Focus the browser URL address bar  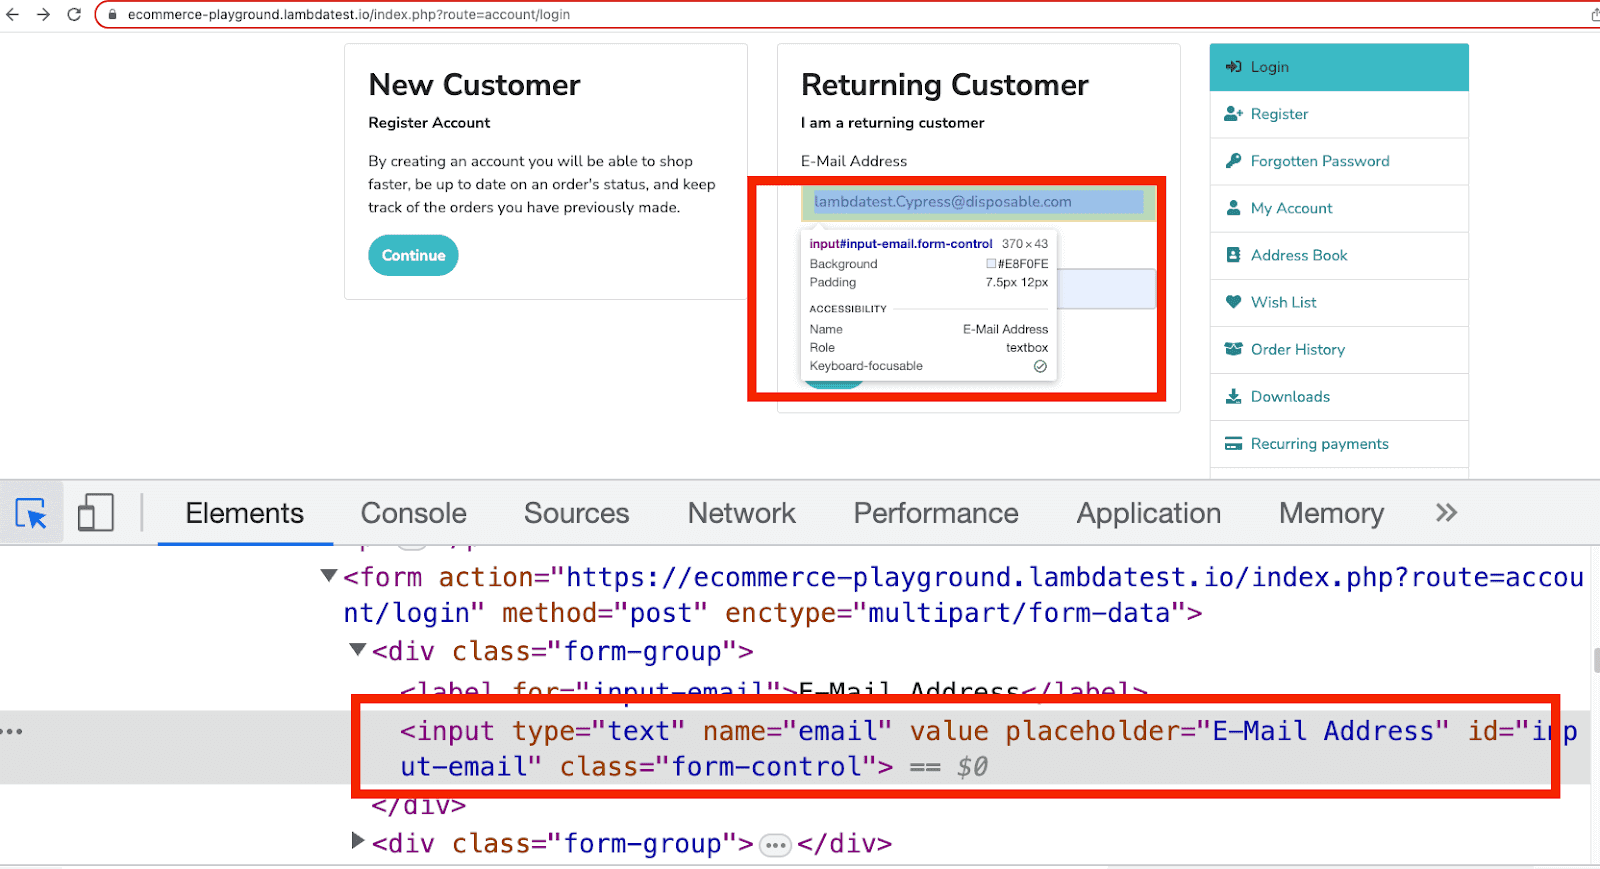coord(850,15)
